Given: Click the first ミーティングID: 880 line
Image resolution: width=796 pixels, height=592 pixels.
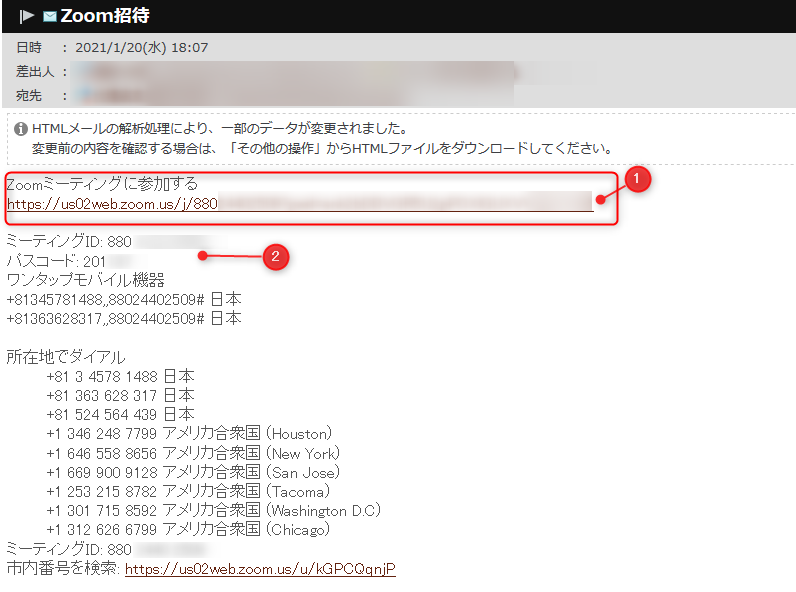Looking at the screenshot, I should coord(69,241).
